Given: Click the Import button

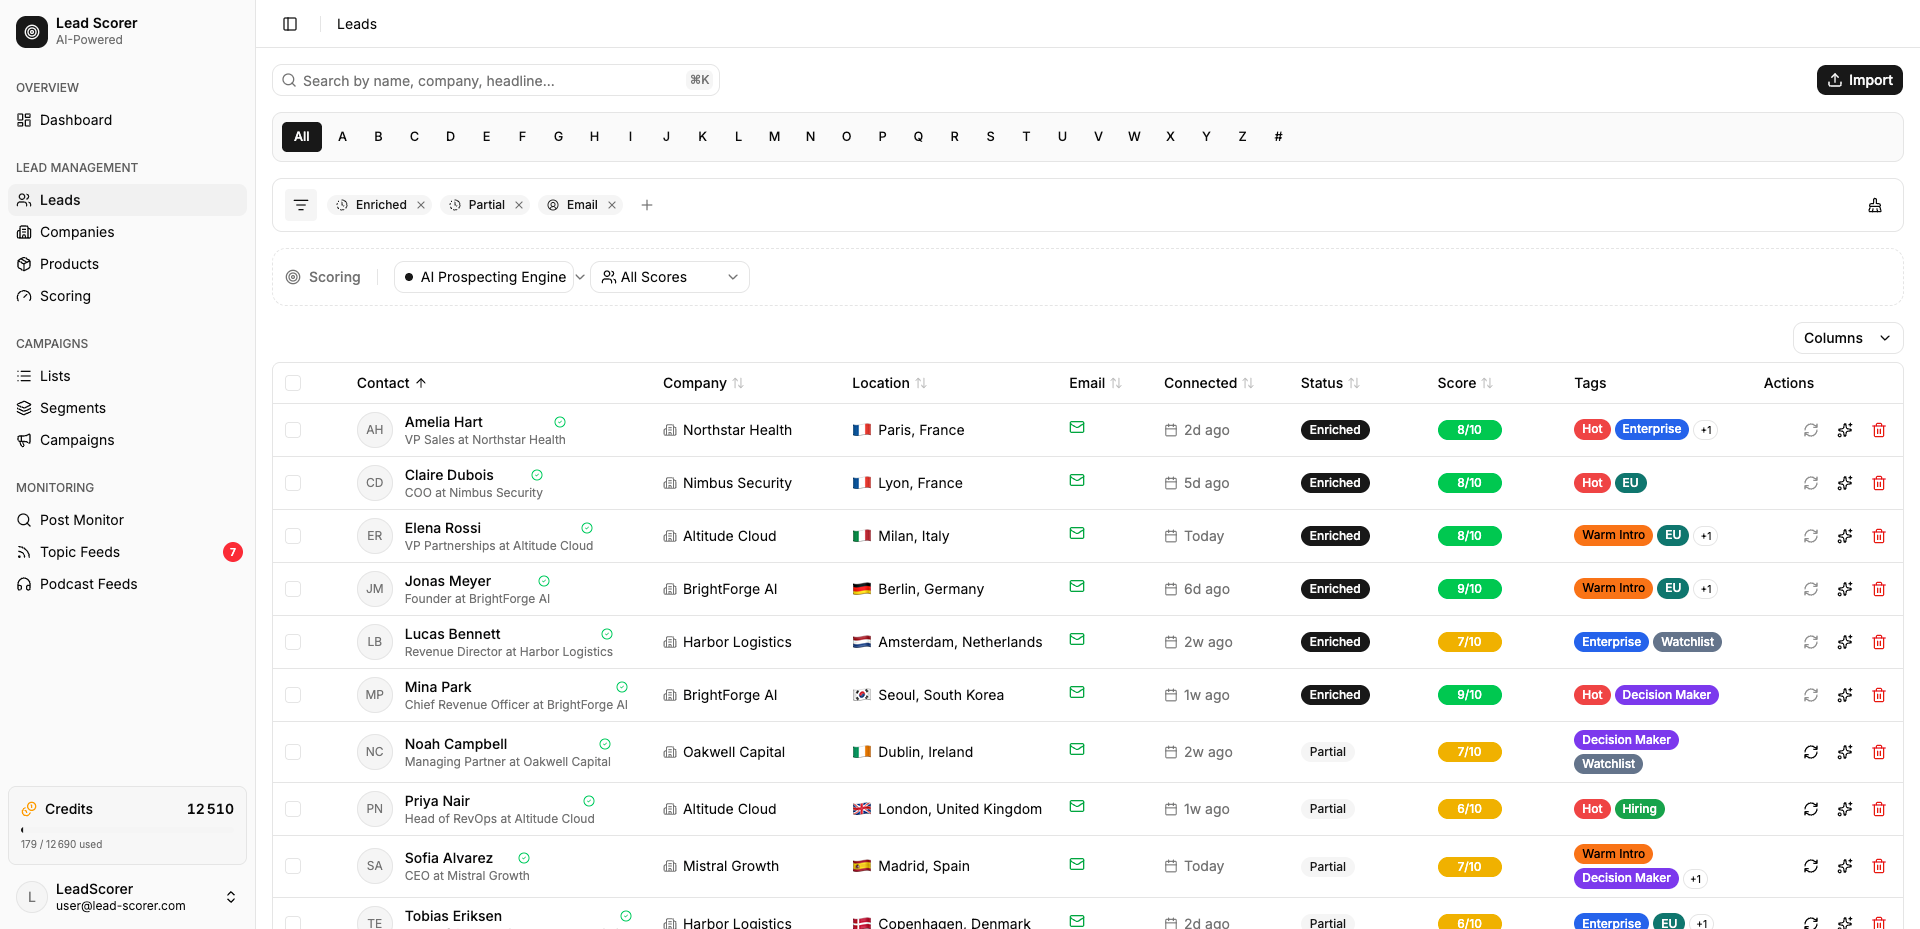Looking at the screenshot, I should coord(1859,80).
